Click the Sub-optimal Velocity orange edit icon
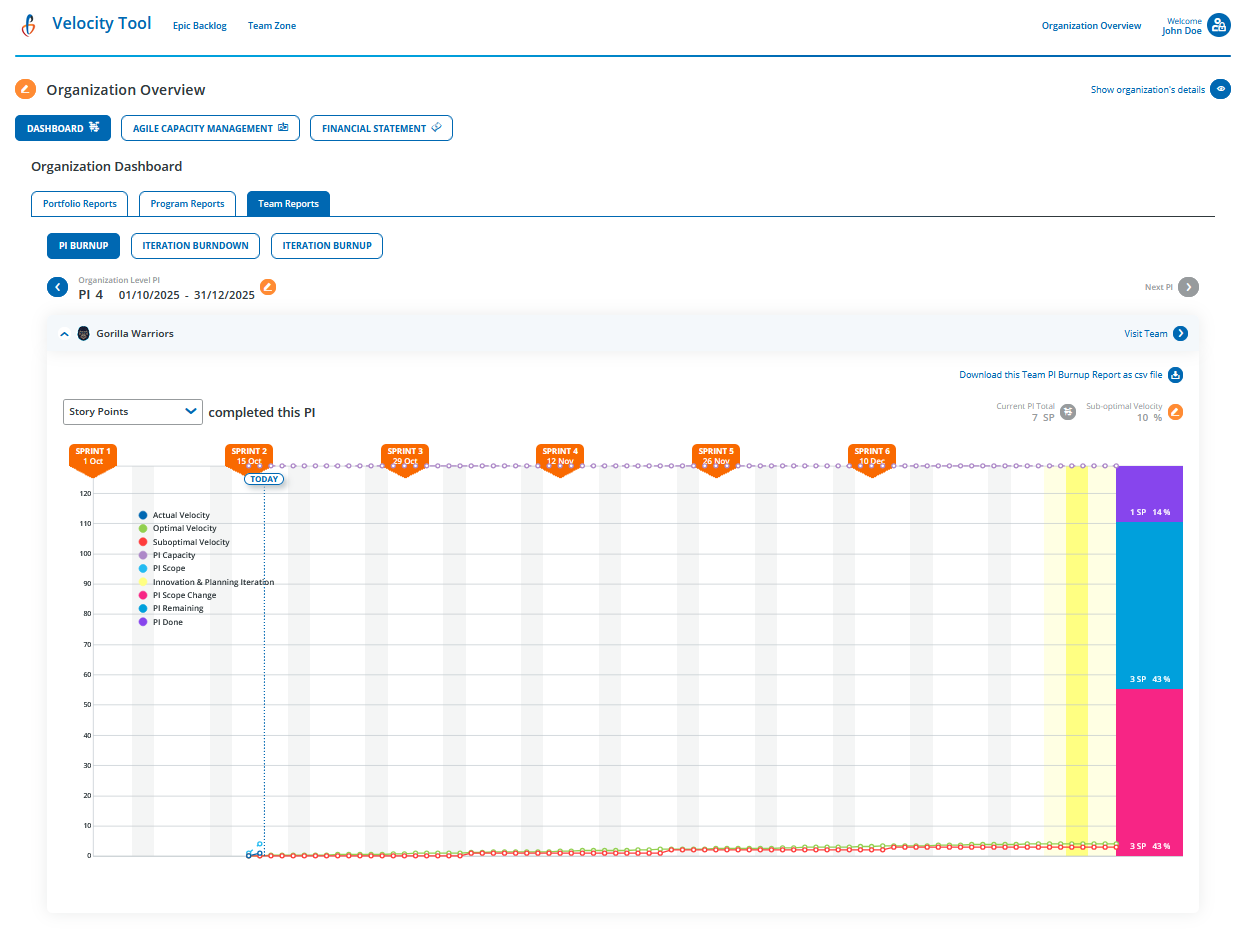Screen dimensions: 1245x938 (1176, 411)
